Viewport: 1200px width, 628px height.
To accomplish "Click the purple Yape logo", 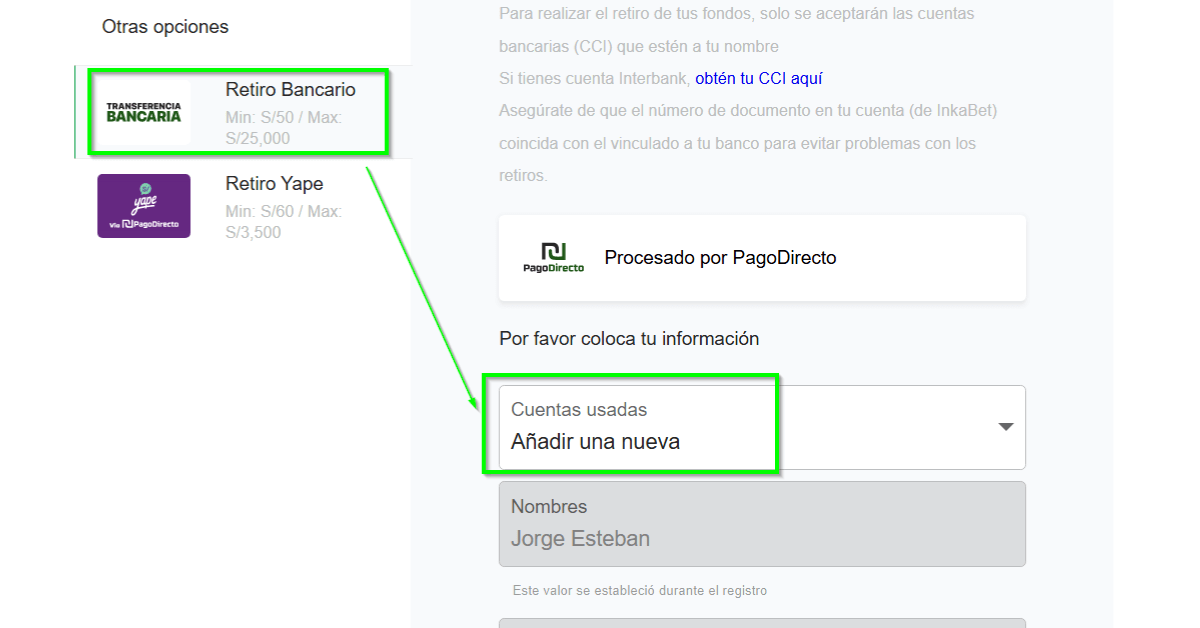I will [x=144, y=206].
